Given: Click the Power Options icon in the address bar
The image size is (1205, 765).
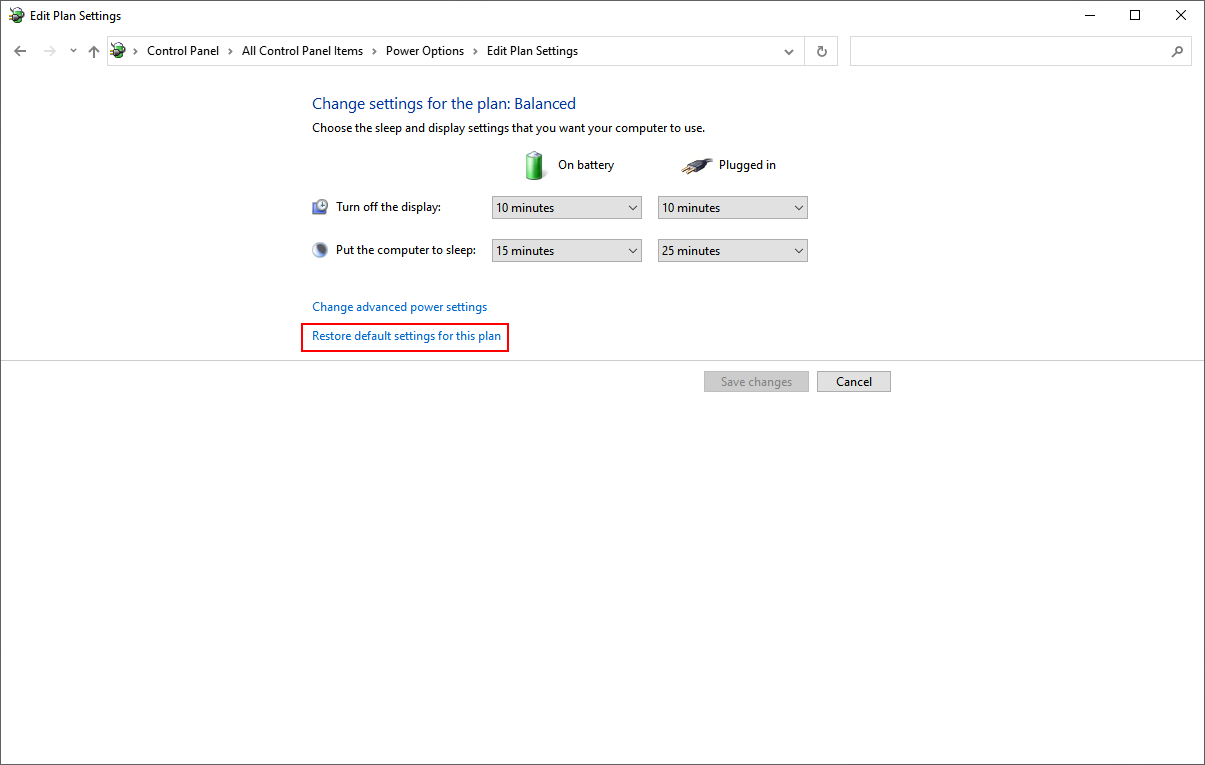Looking at the screenshot, I should point(117,50).
